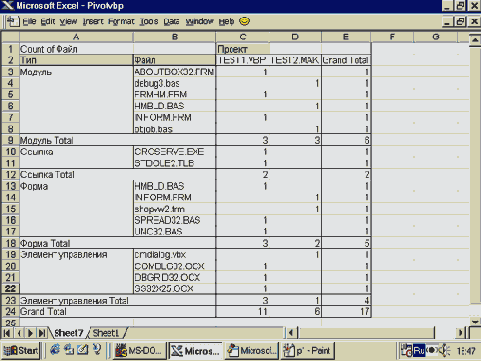The height and width of the screenshot is (361, 481).
Task: Click the Ru language indicator in tray
Action: pyautogui.click(x=419, y=351)
